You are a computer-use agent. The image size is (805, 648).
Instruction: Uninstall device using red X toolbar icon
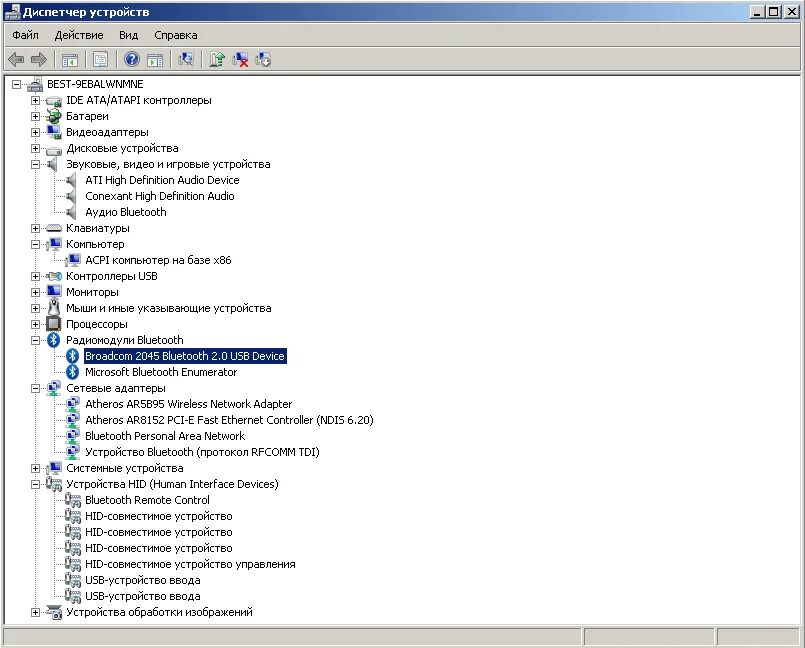pos(240,60)
